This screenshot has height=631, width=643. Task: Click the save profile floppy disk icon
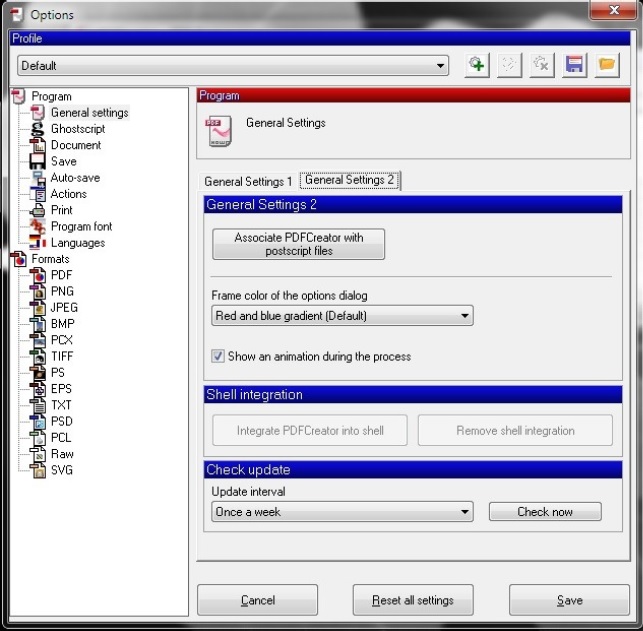pyautogui.click(x=574, y=65)
